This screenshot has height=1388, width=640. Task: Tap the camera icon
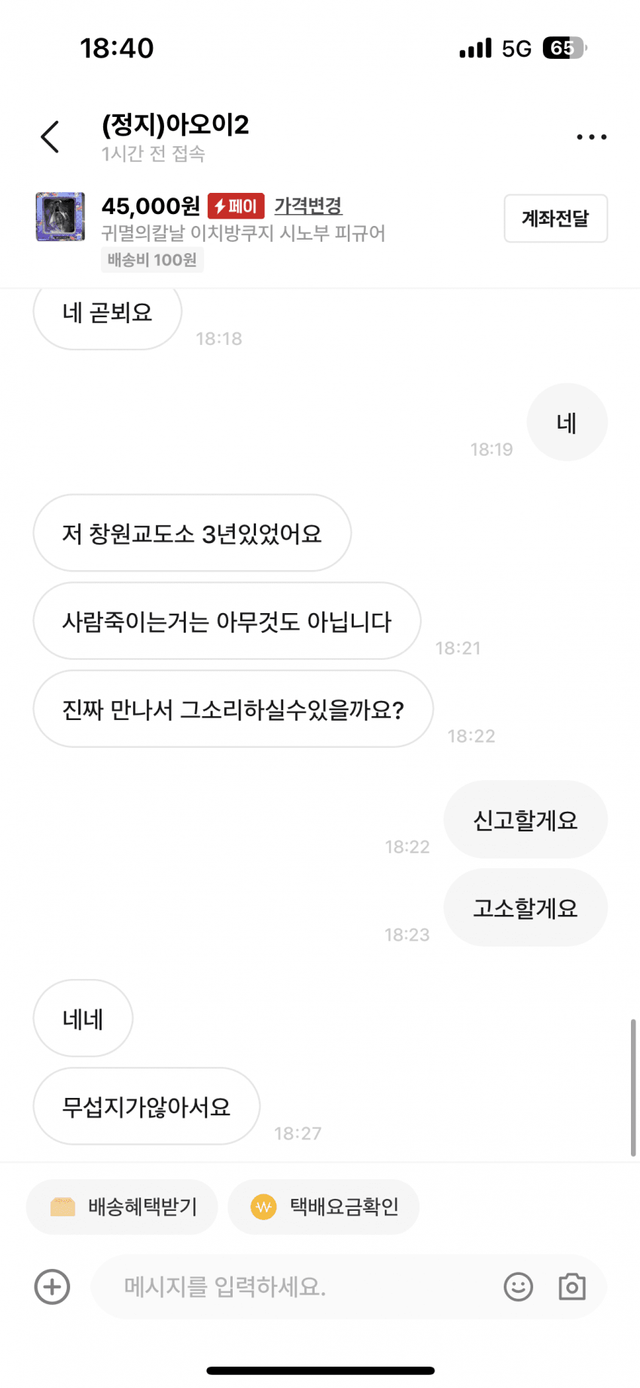tap(572, 1286)
